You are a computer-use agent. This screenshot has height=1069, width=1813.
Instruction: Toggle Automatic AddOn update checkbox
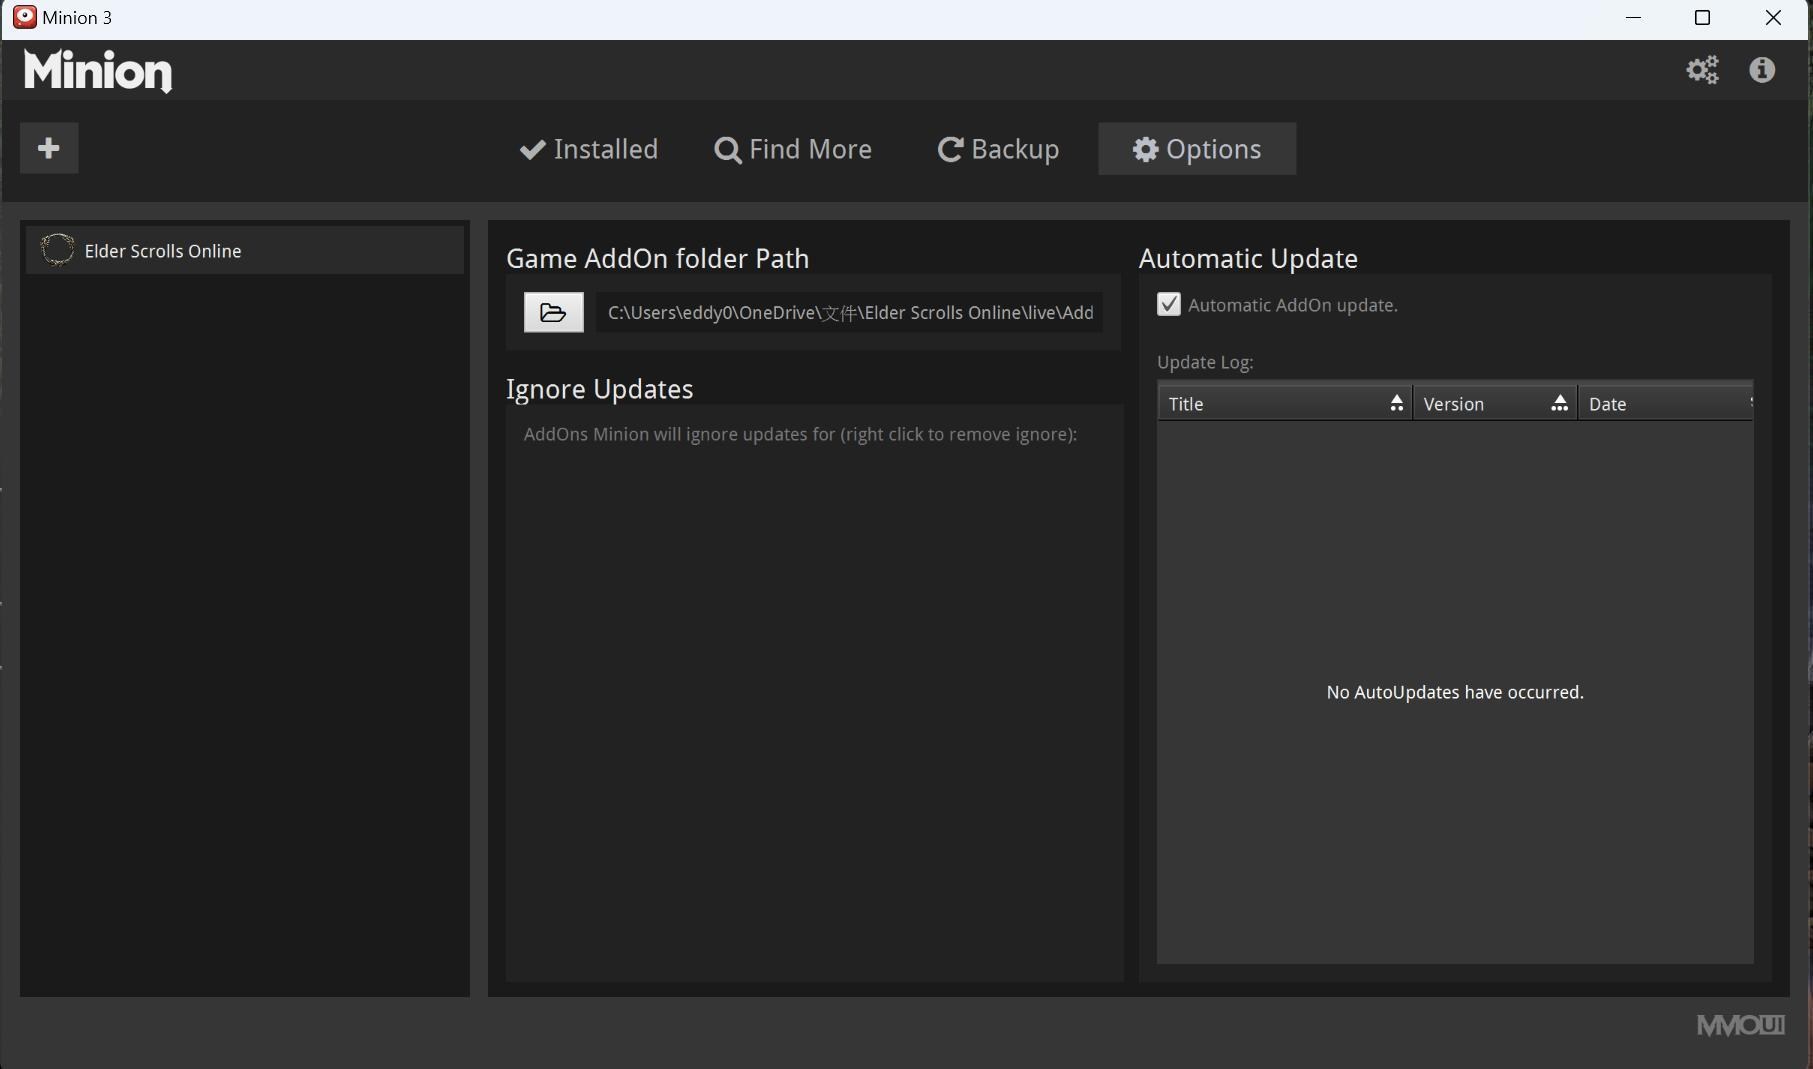[1168, 305]
